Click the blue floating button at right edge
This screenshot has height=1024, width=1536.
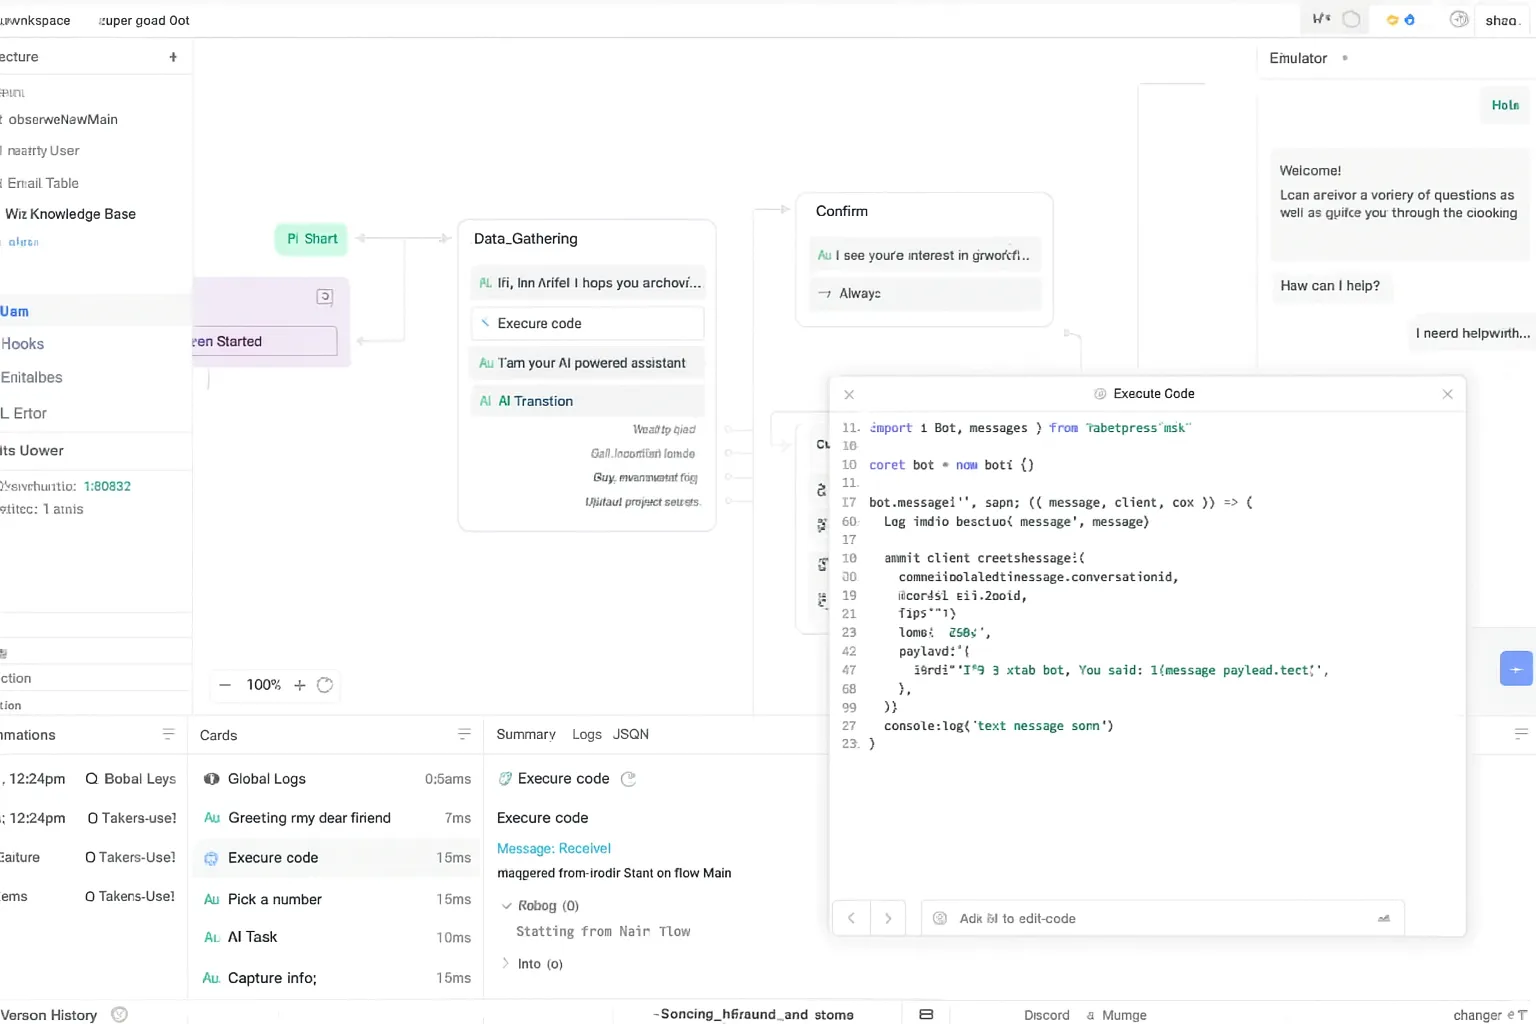(x=1516, y=669)
